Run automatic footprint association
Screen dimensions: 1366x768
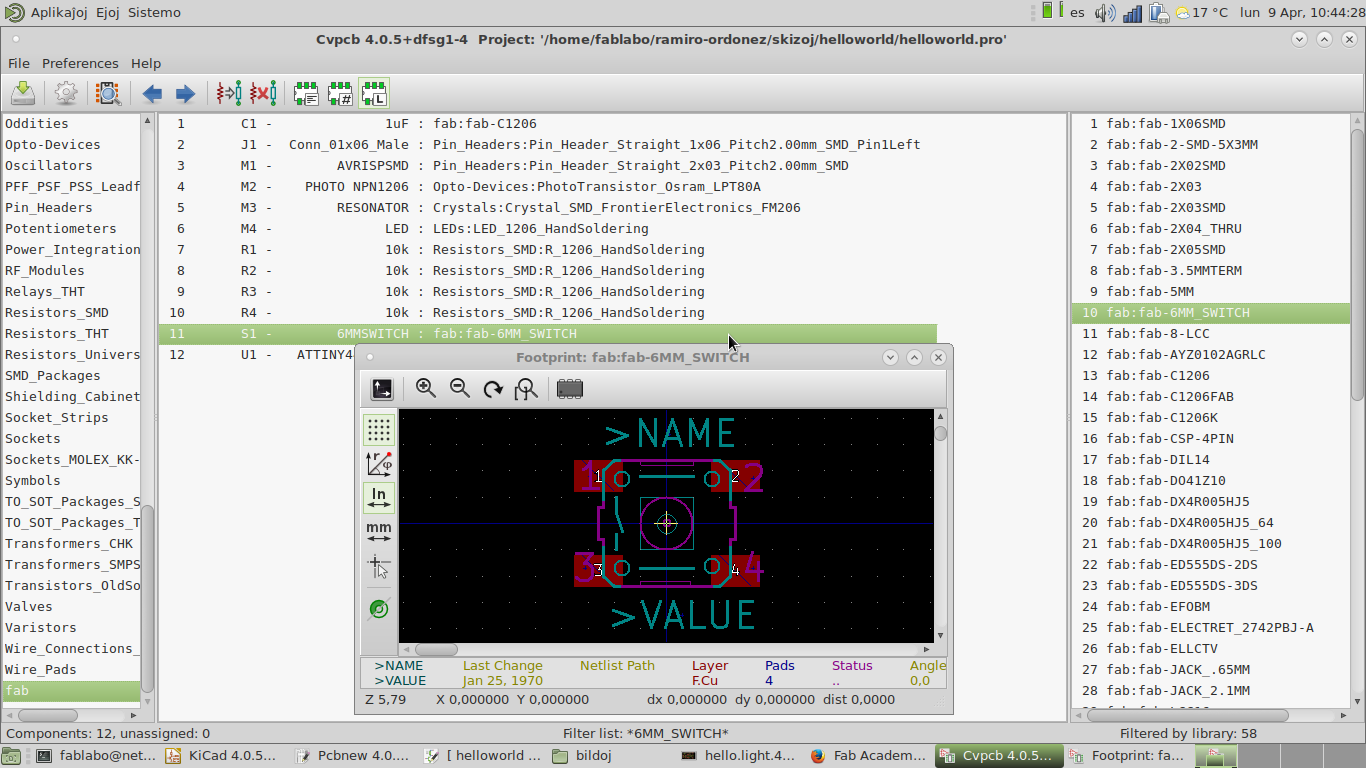coord(229,93)
